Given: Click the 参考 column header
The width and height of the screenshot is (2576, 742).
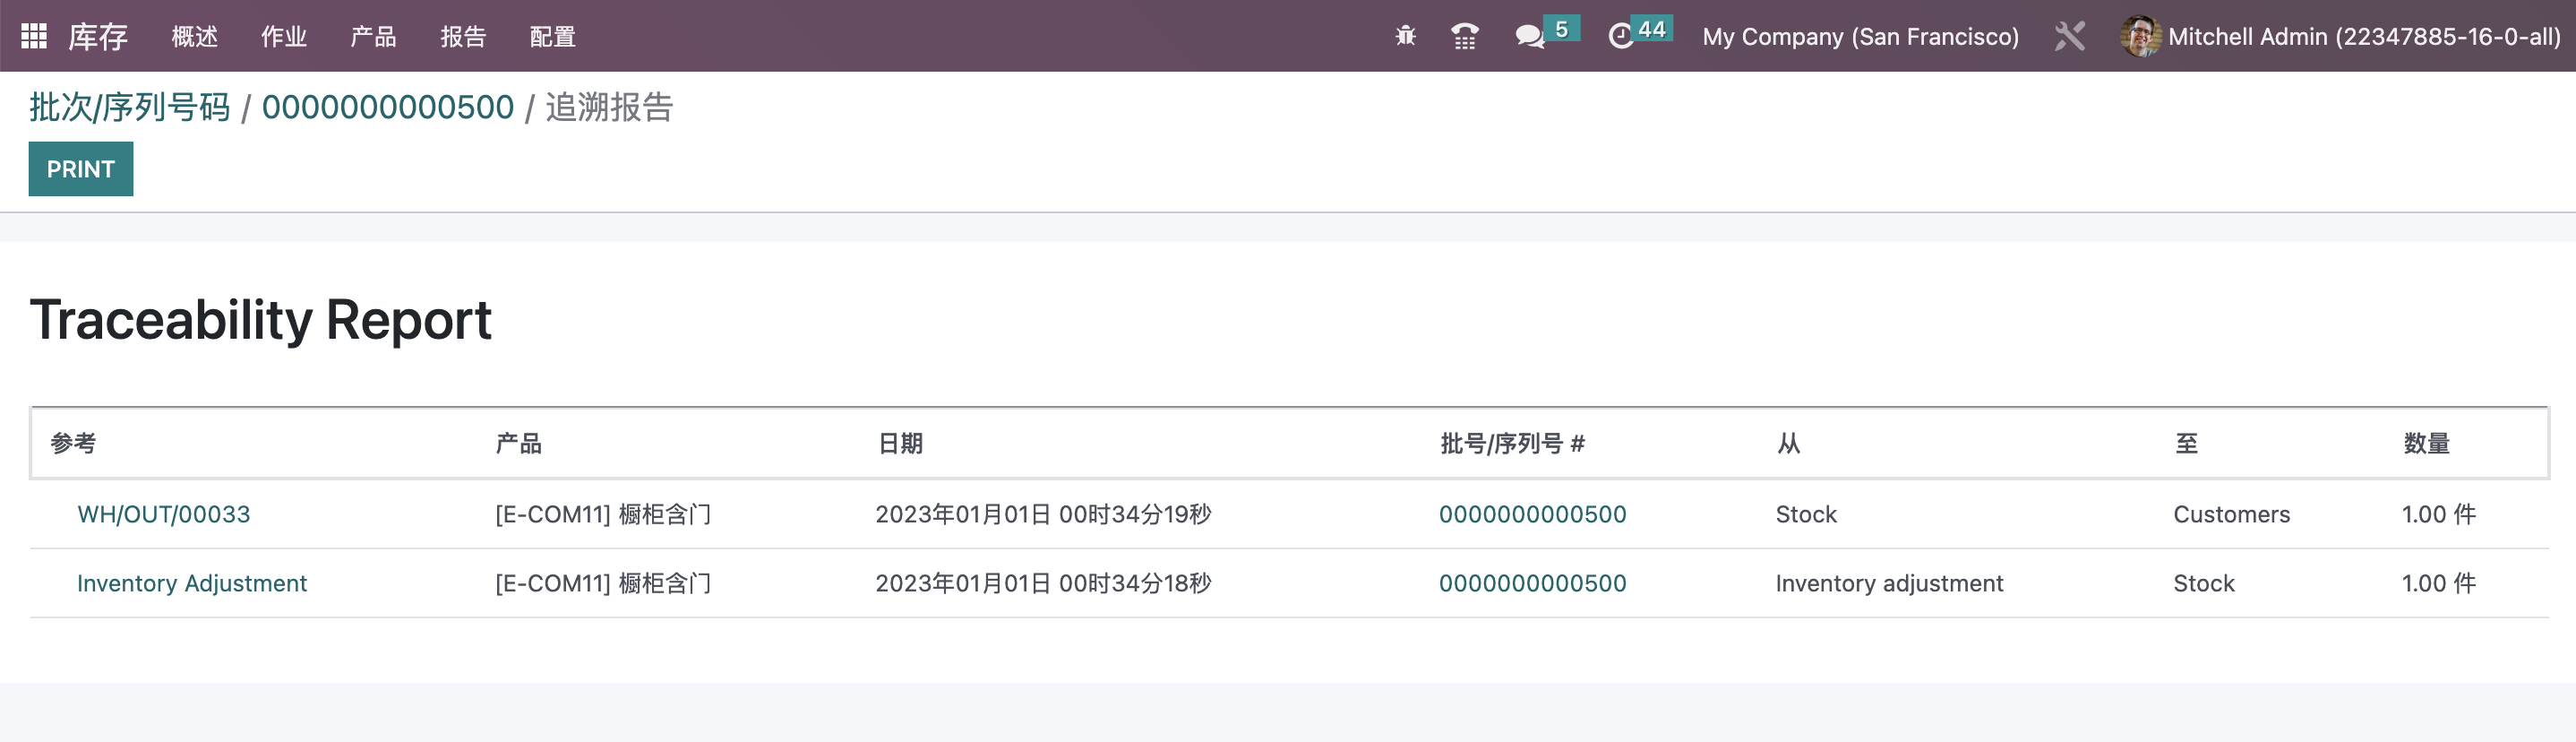Looking at the screenshot, I should (x=73, y=443).
